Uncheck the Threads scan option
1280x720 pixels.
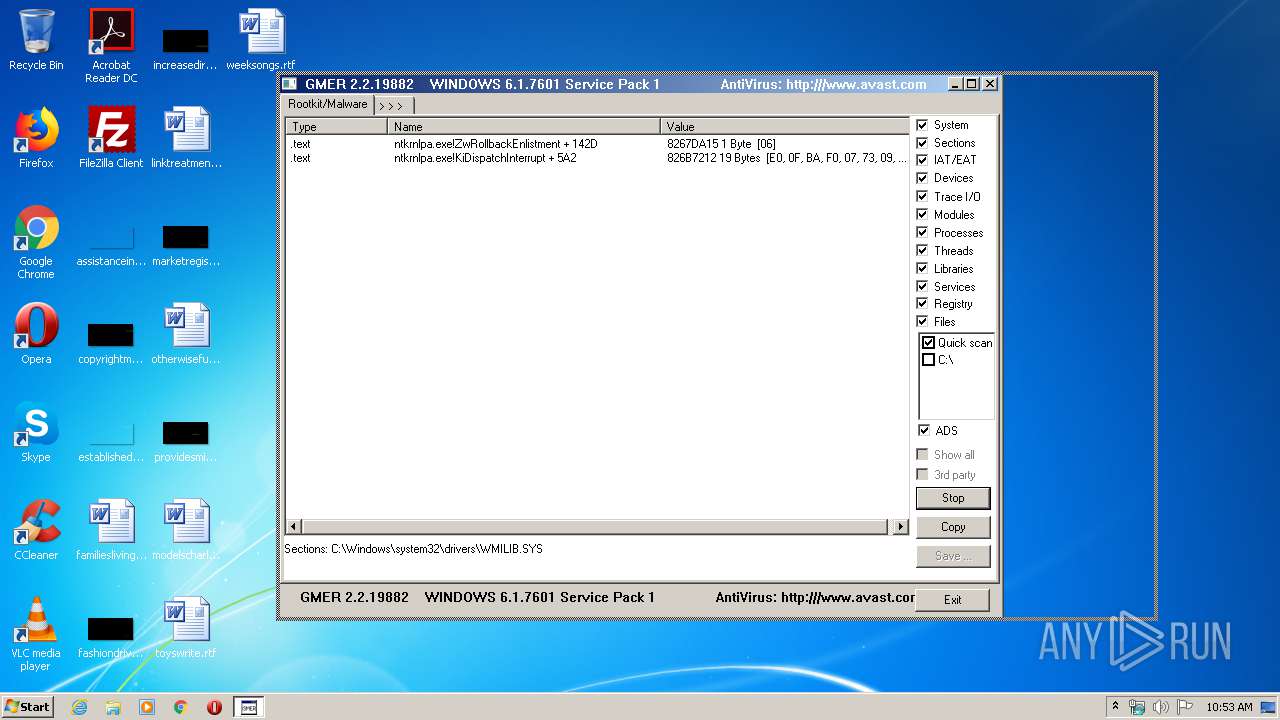(922, 251)
